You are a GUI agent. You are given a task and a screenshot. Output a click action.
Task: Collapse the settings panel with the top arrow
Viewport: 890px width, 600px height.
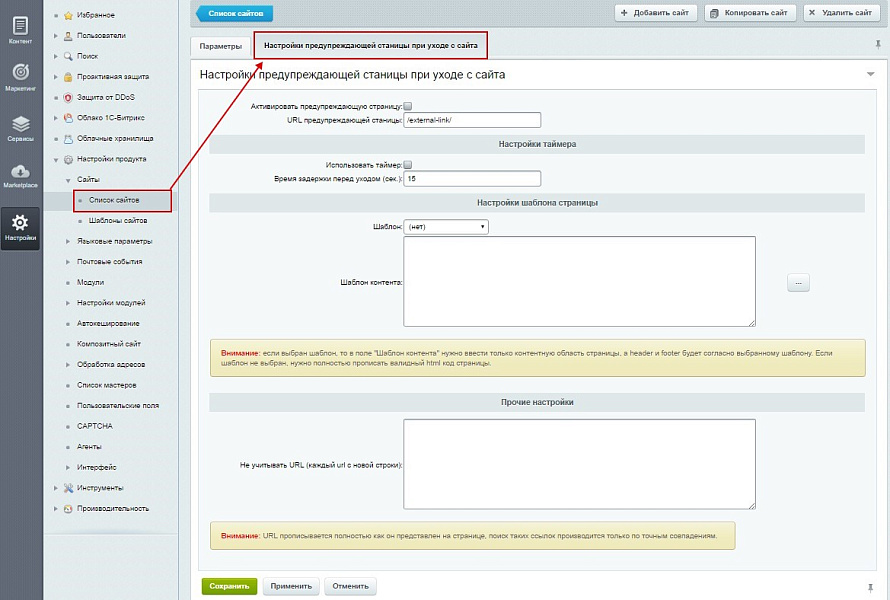tap(870, 74)
